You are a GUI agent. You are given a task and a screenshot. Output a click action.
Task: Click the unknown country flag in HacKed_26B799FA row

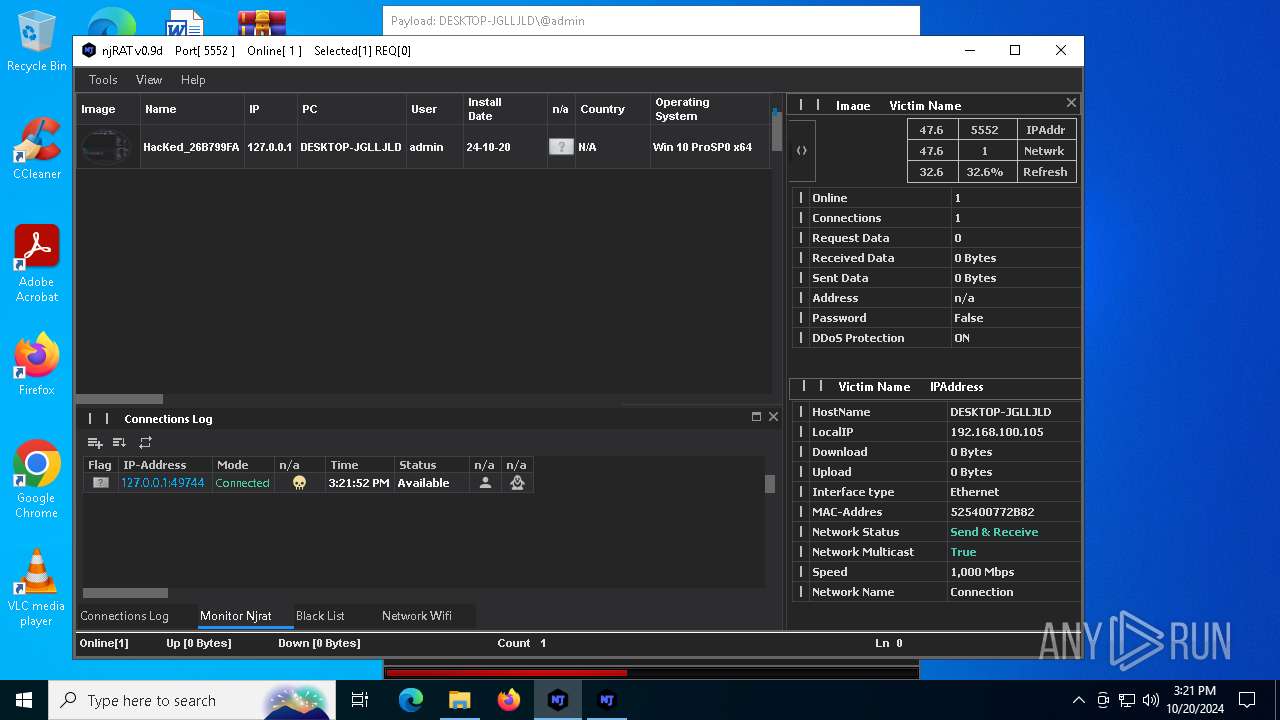point(561,147)
